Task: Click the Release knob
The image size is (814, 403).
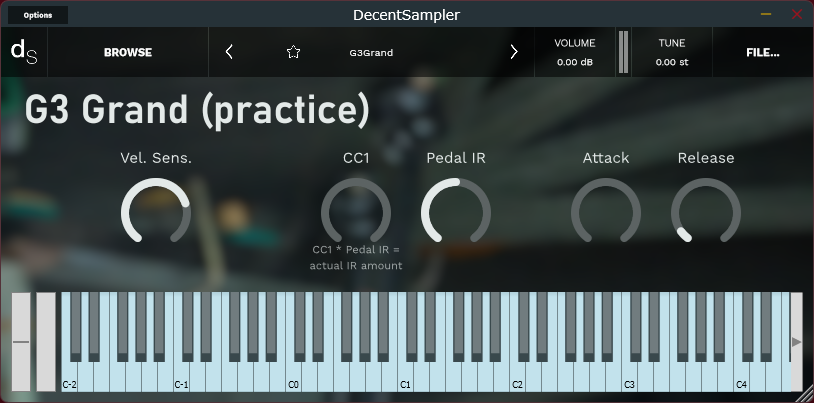Action: click(706, 212)
